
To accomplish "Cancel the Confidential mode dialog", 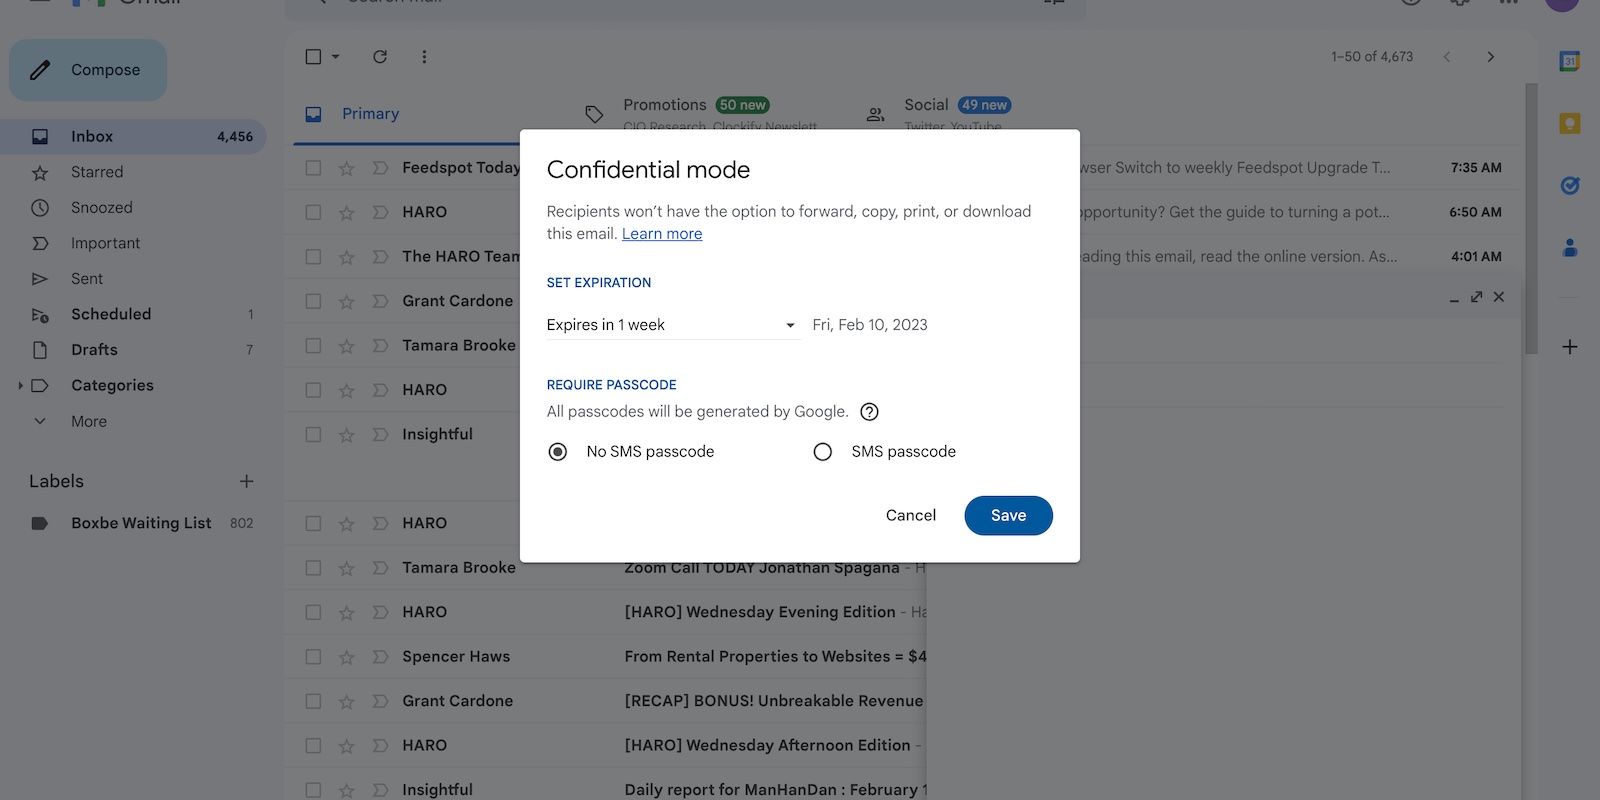I will 911,516.
